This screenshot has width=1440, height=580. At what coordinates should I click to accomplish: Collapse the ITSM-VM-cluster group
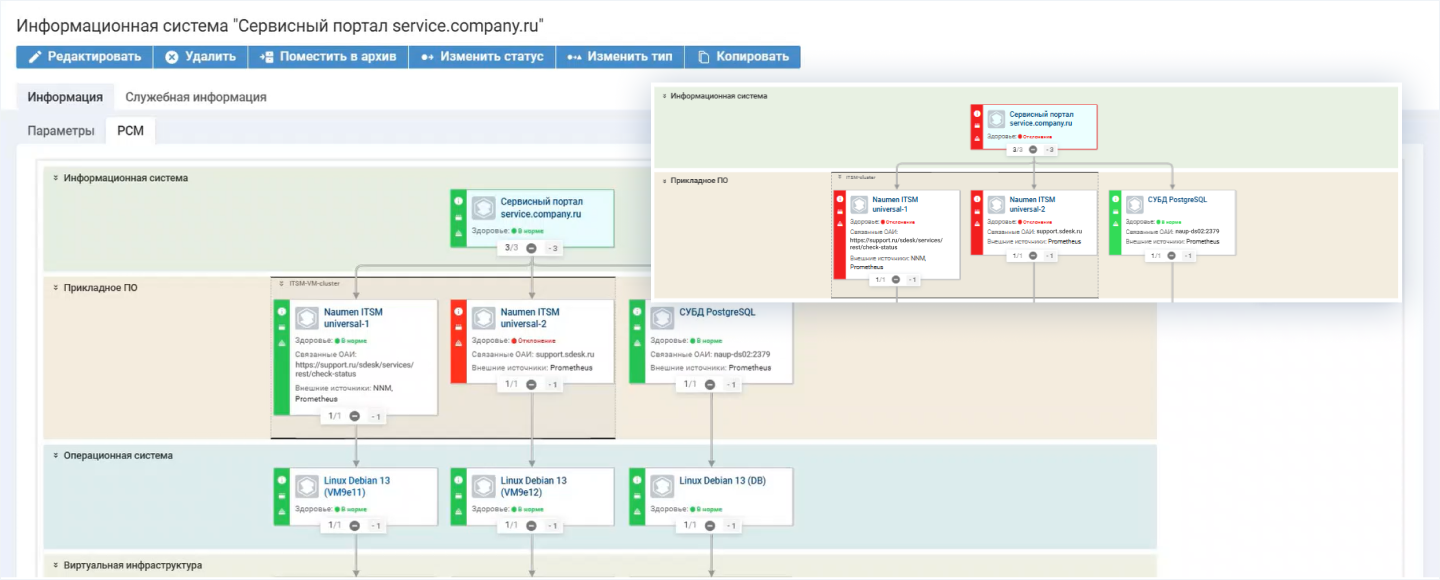click(x=282, y=284)
